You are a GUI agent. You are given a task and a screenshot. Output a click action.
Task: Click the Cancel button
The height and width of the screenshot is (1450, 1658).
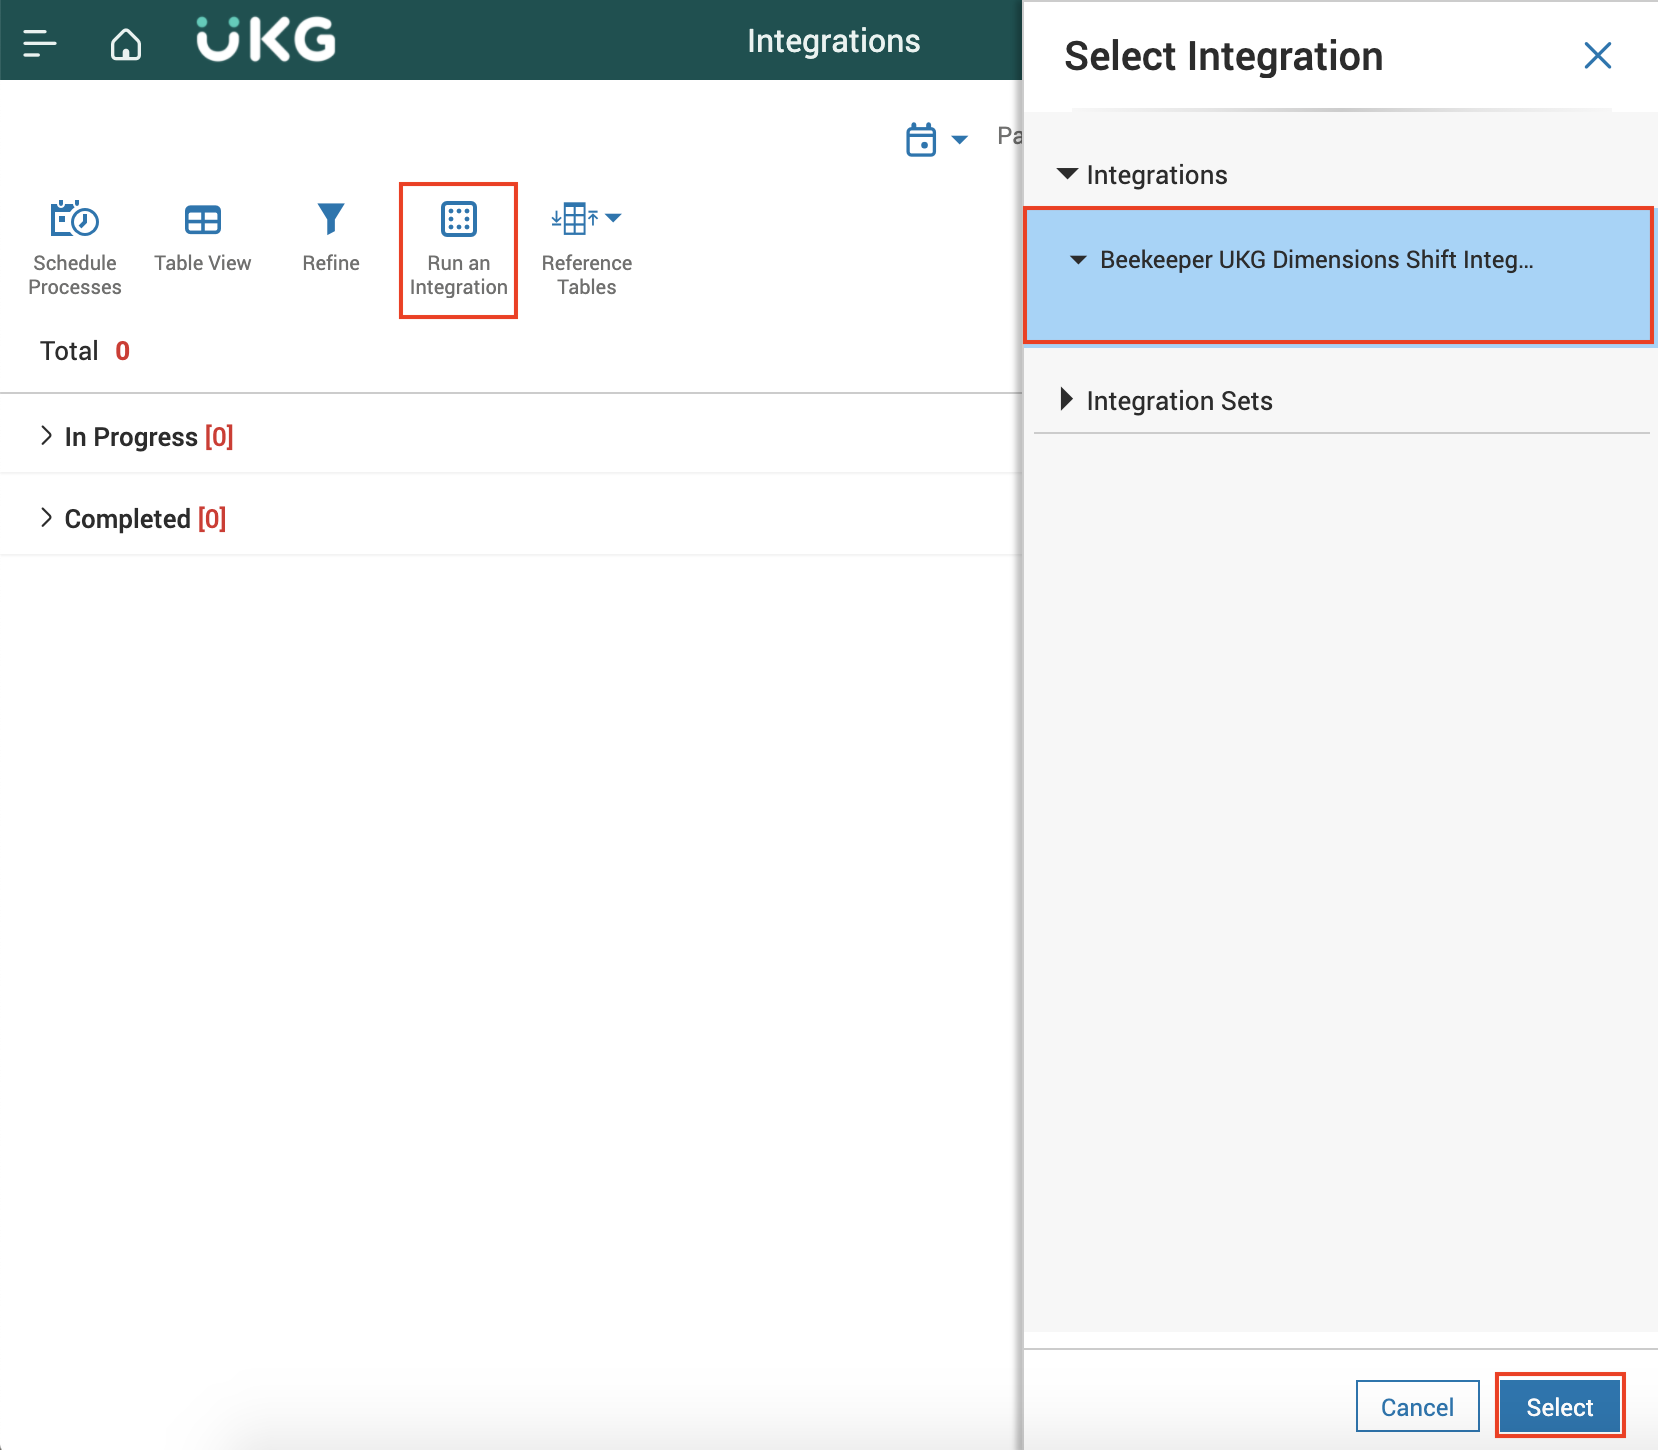pyautogui.click(x=1418, y=1406)
